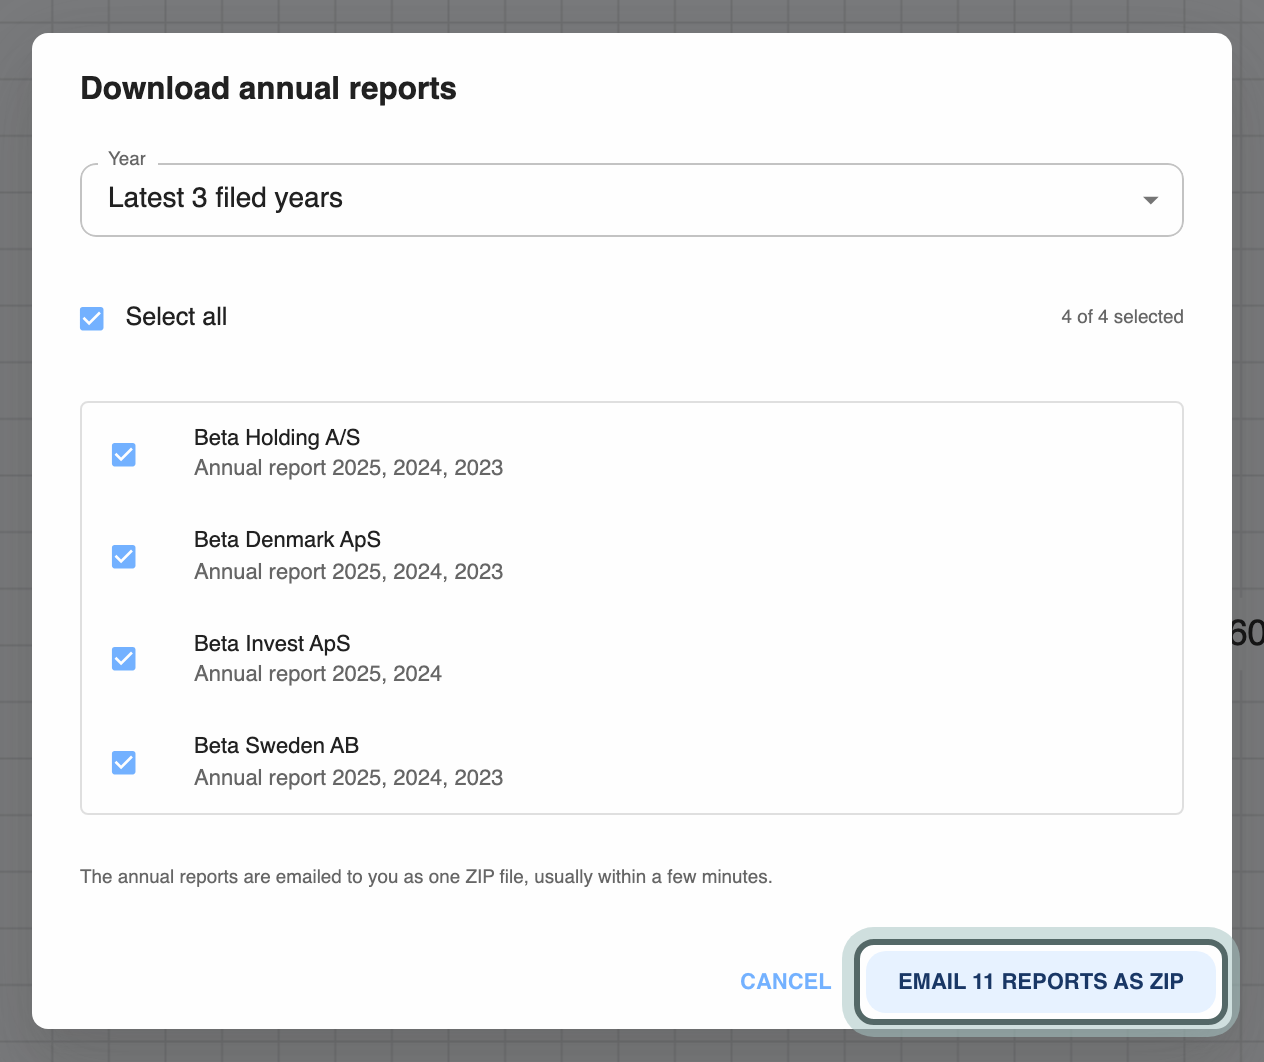
Task: Click the Beta Denmark ApS name
Action: 288,540
